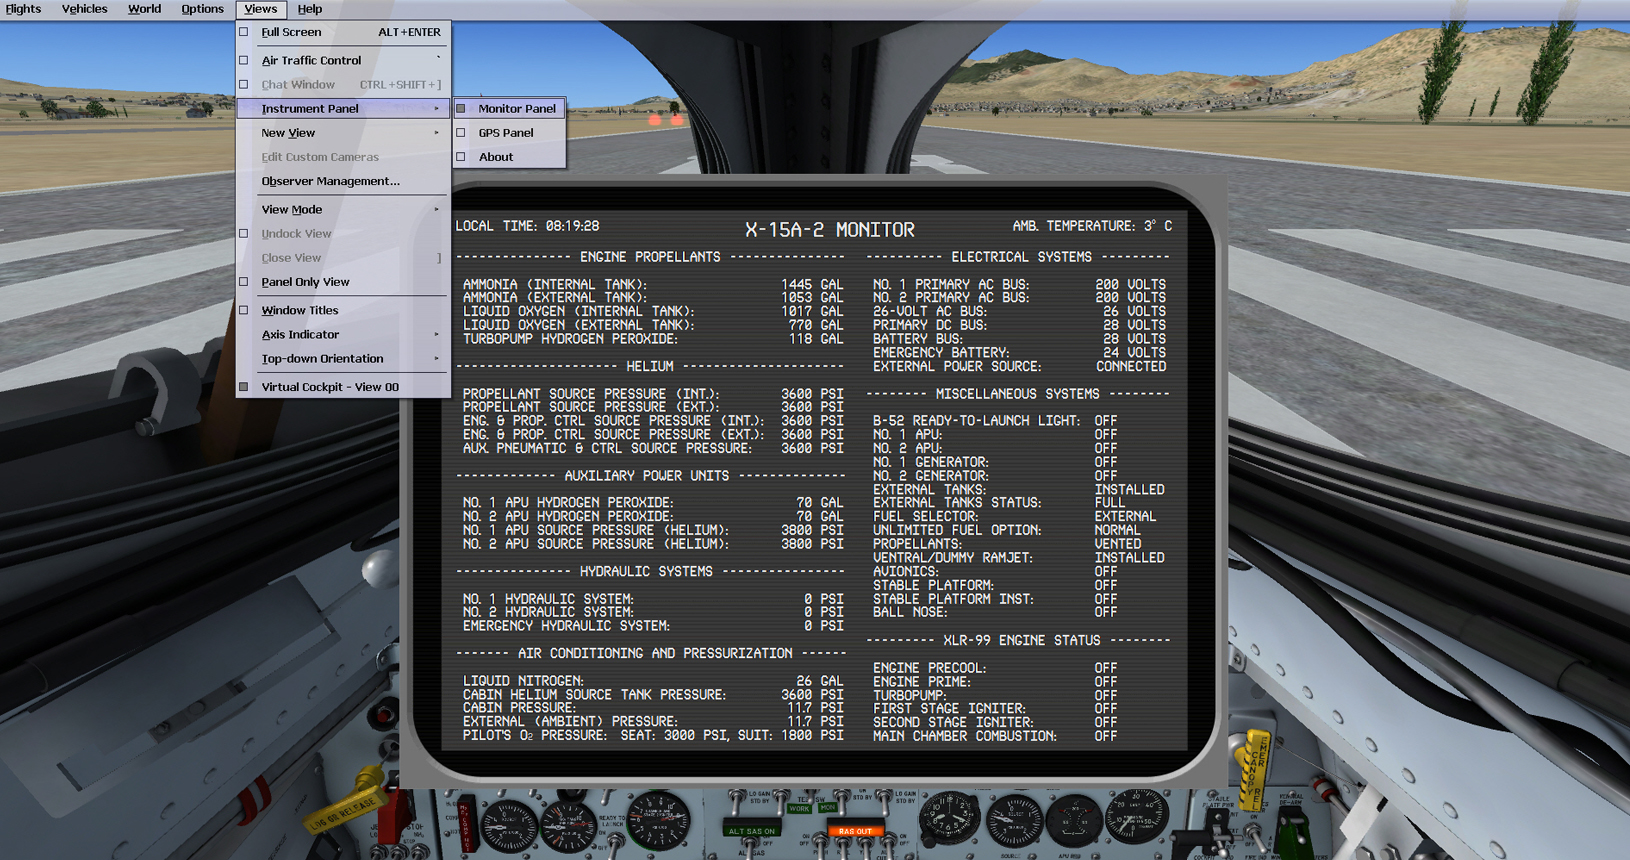1630x860 pixels.
Task: Click the gauge right of the clock
Action: click(x=1013, y=821)
